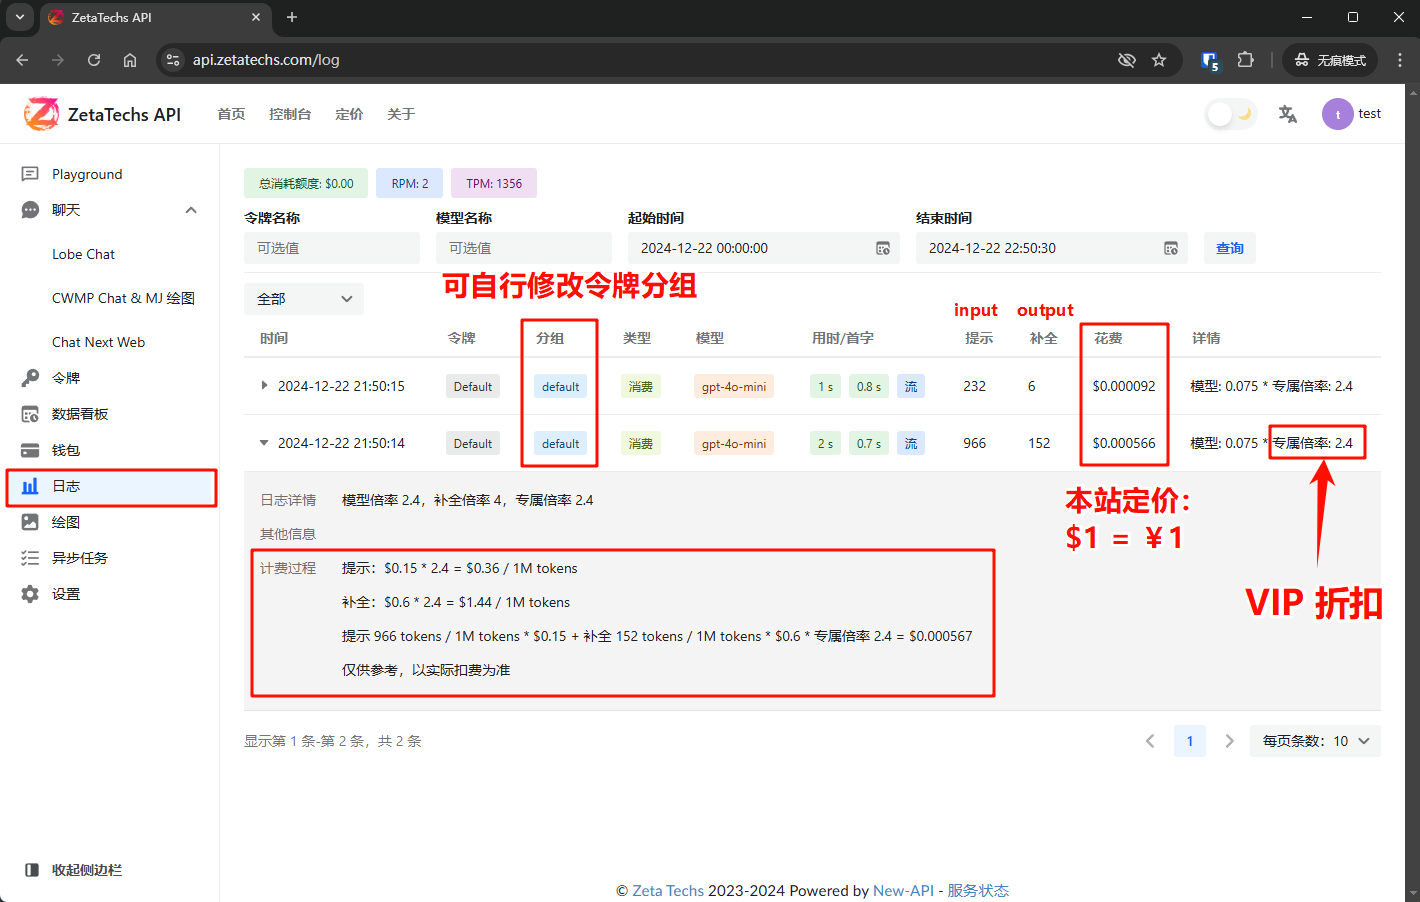
Task: Click the TPM: 1356 tag
Action: click(494, 183)
